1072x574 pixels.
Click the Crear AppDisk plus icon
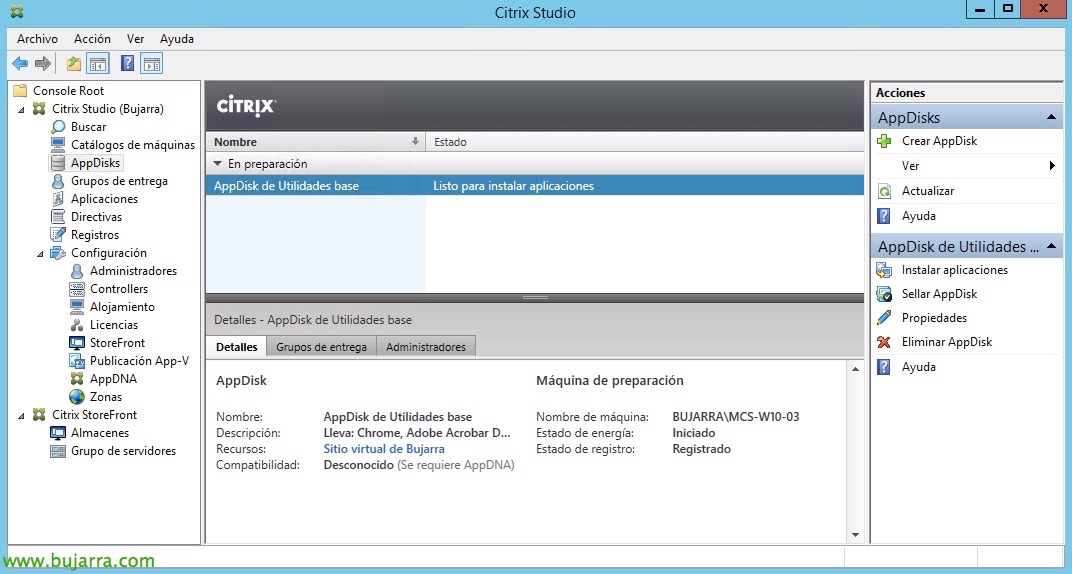point(884,141)
